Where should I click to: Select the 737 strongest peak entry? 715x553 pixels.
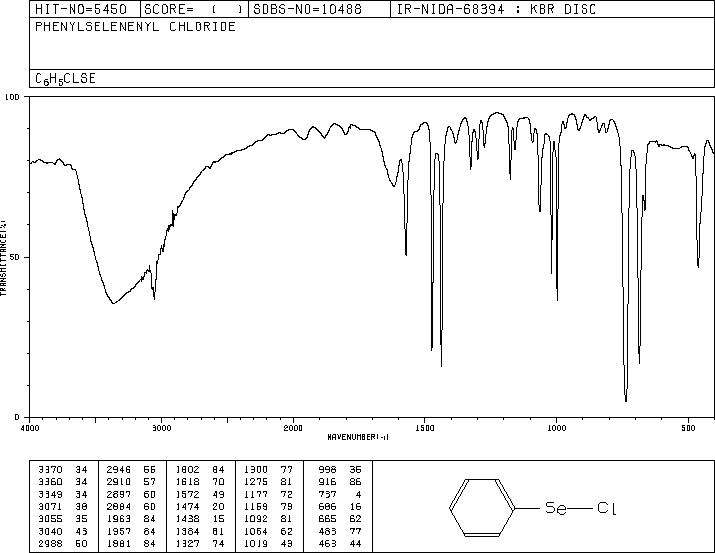click(x=327, y=494)
